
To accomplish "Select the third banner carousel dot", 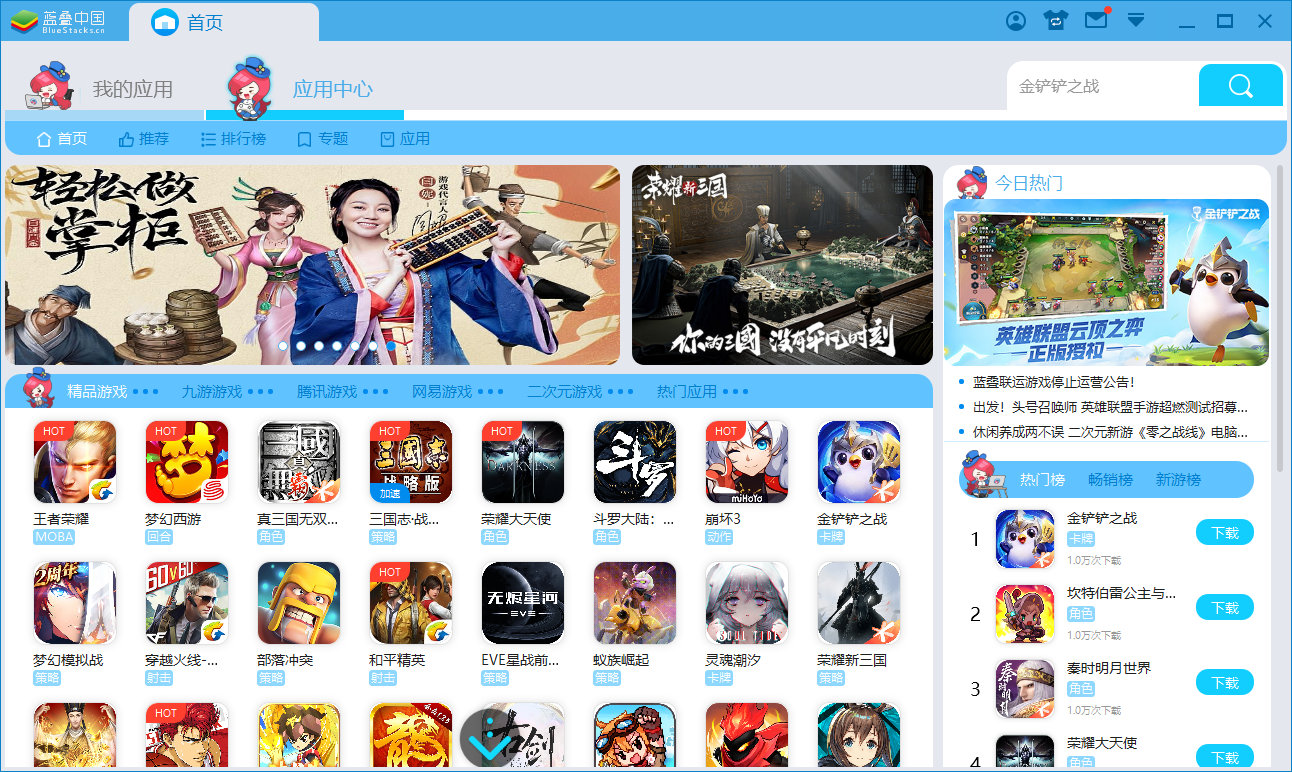I will click(x=319, y=346).
